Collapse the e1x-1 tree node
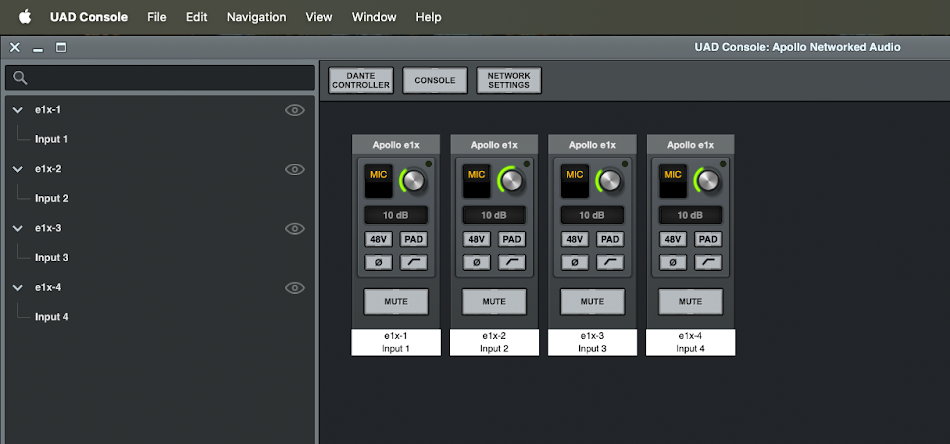 pos(18,110)
